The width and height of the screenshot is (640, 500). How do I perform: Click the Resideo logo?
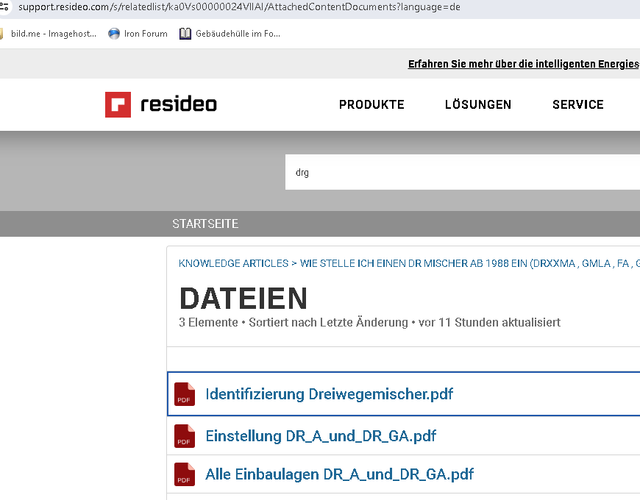click(160, 104)
